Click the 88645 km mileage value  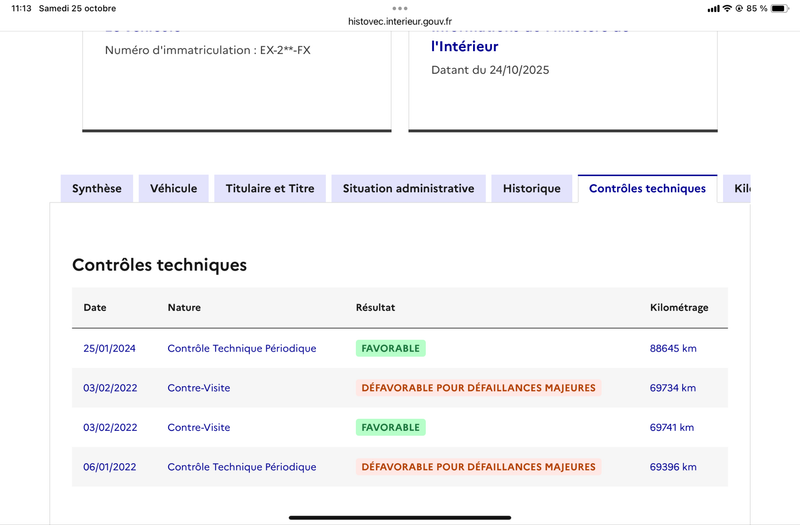673,348
